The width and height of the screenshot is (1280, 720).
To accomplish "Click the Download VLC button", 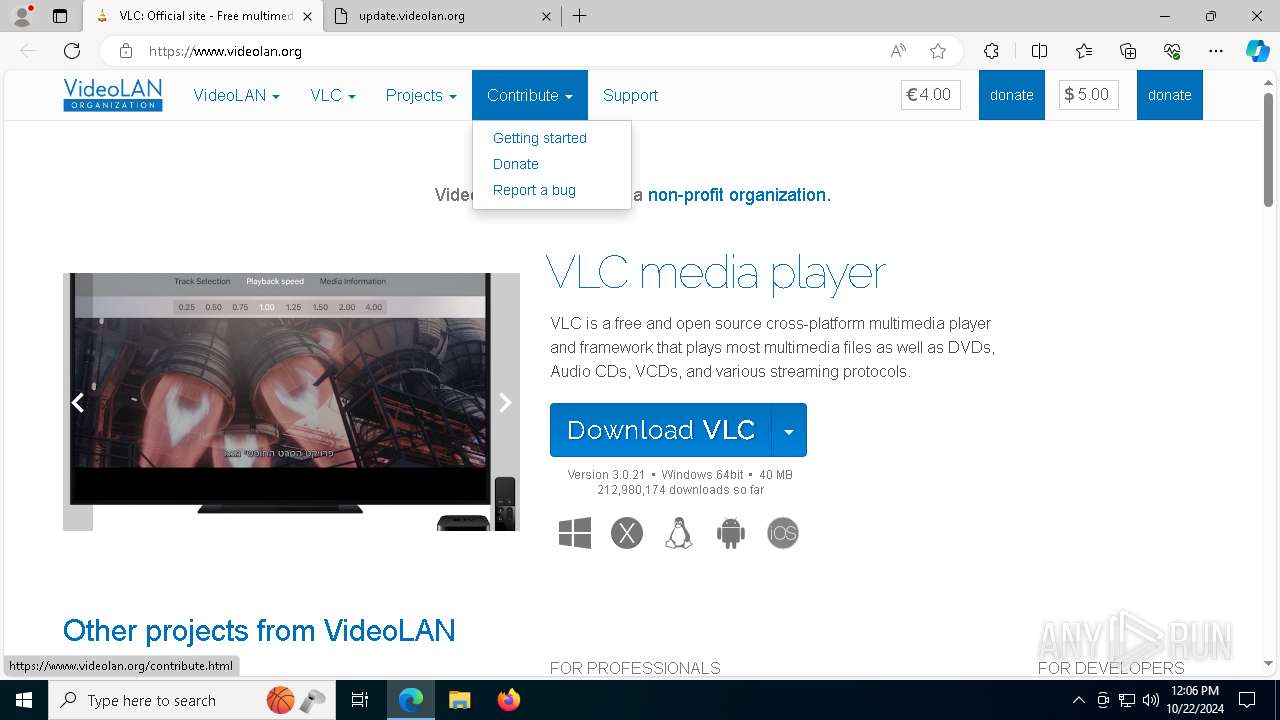I will click(661, 430).
